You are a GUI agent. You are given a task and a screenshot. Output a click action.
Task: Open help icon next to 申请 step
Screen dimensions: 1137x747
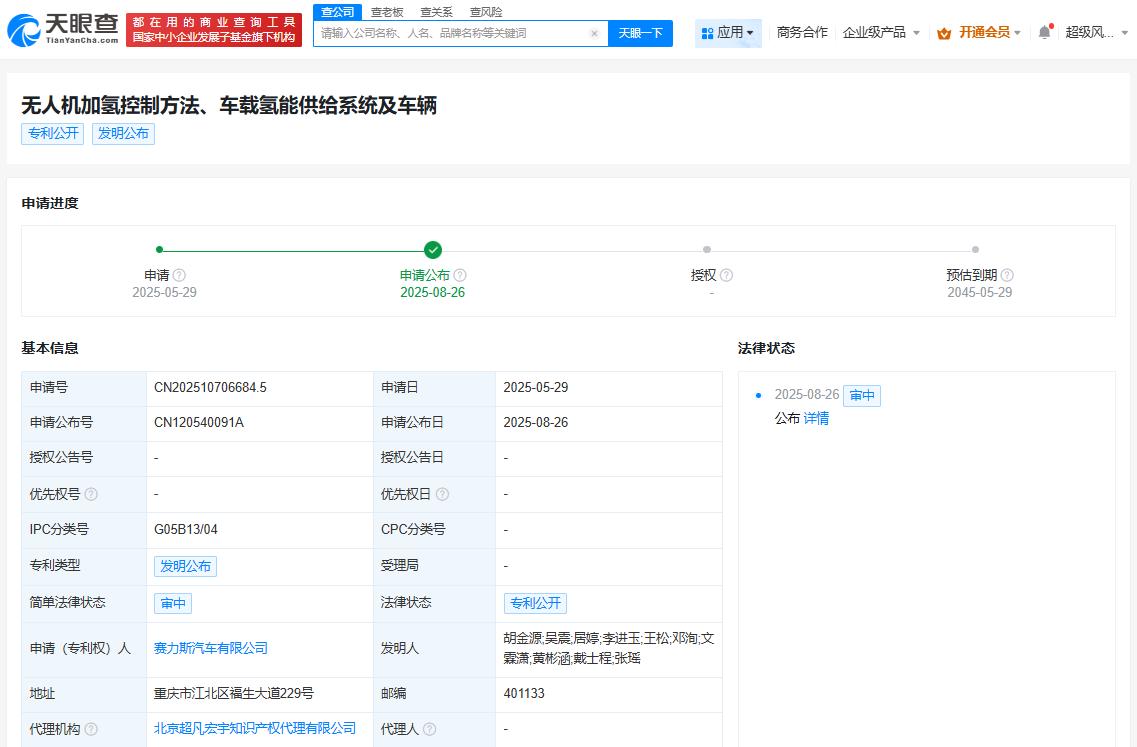pyautogui.click(x=179, y=275)
